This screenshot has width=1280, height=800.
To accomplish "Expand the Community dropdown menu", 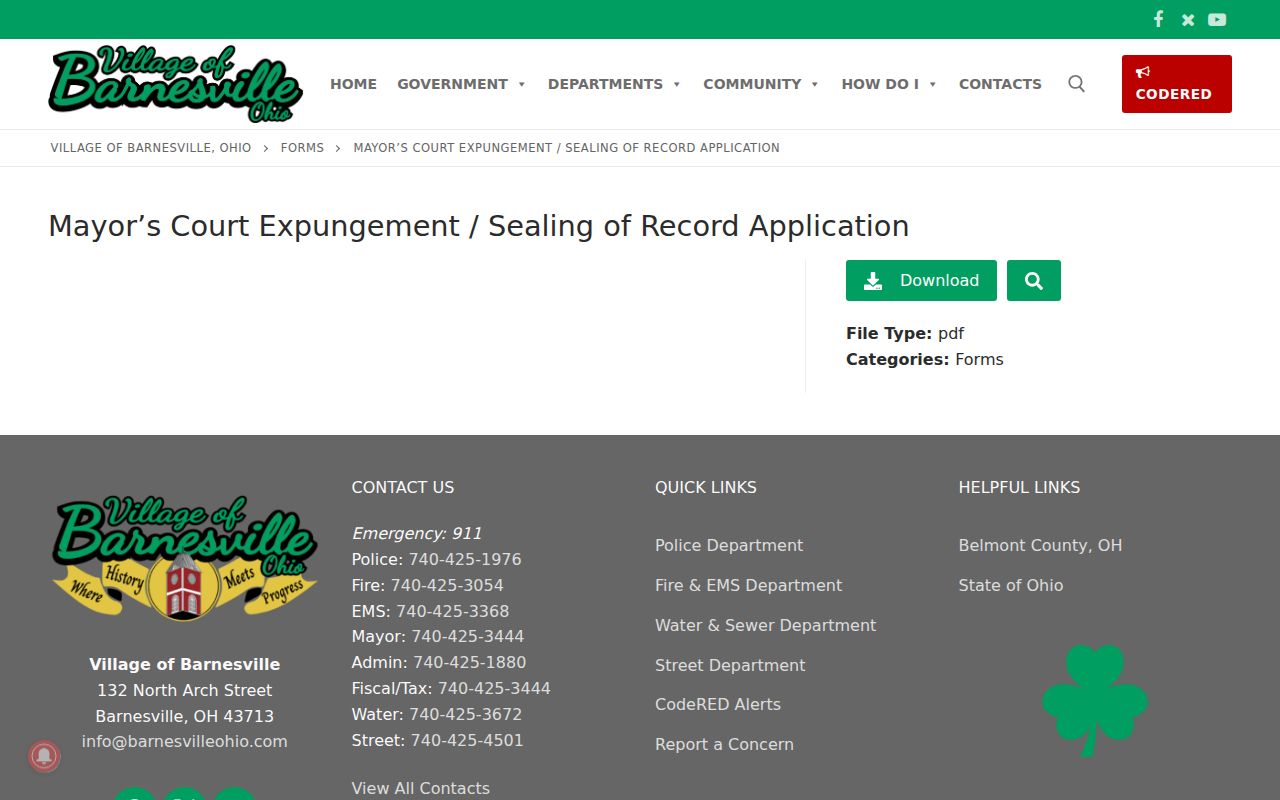I will coord(762,84).
